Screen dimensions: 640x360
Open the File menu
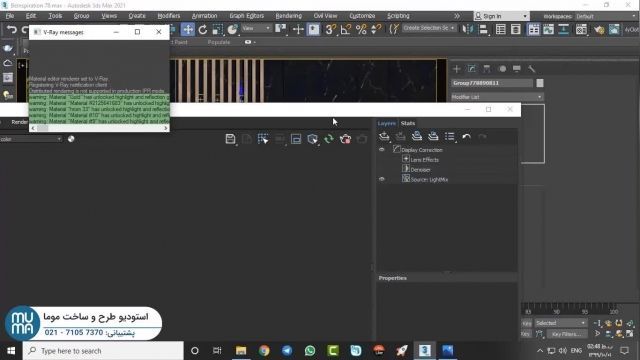[10, 16]
